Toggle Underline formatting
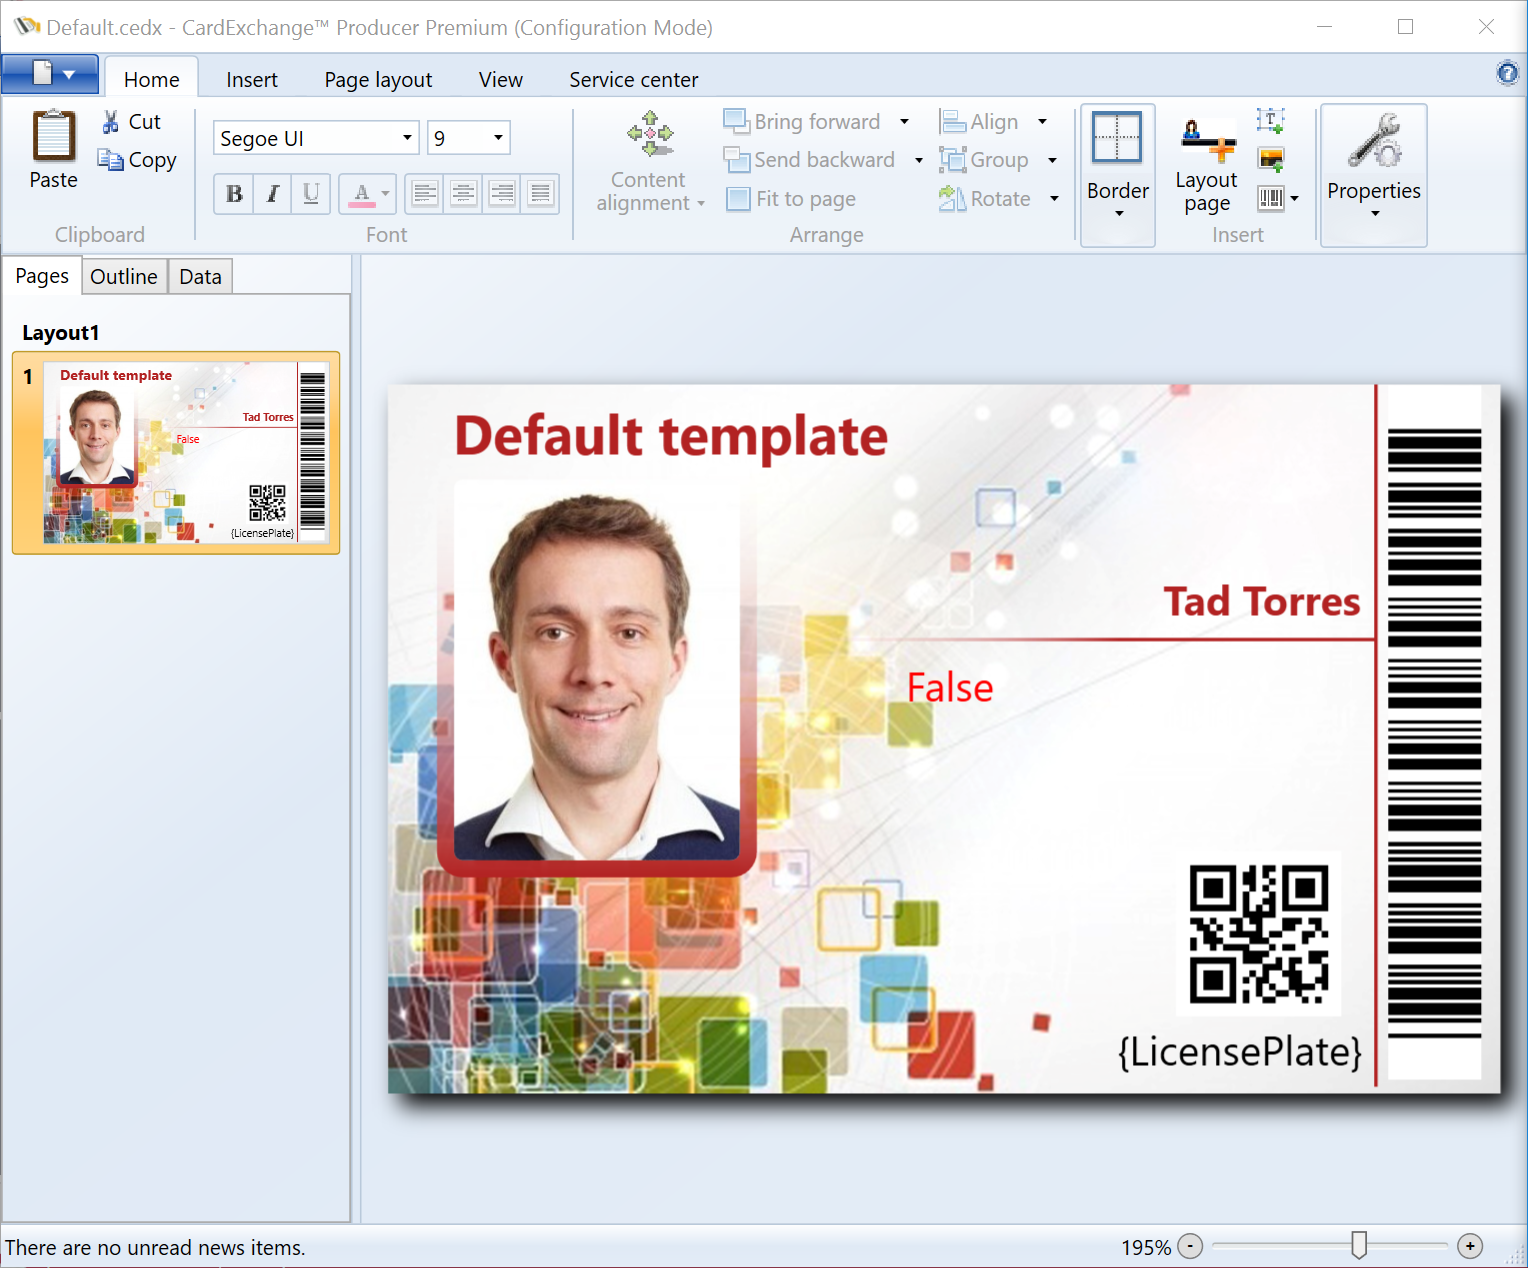The image size is (1528, 1268). pyautogui.click(x=311, y=194)
